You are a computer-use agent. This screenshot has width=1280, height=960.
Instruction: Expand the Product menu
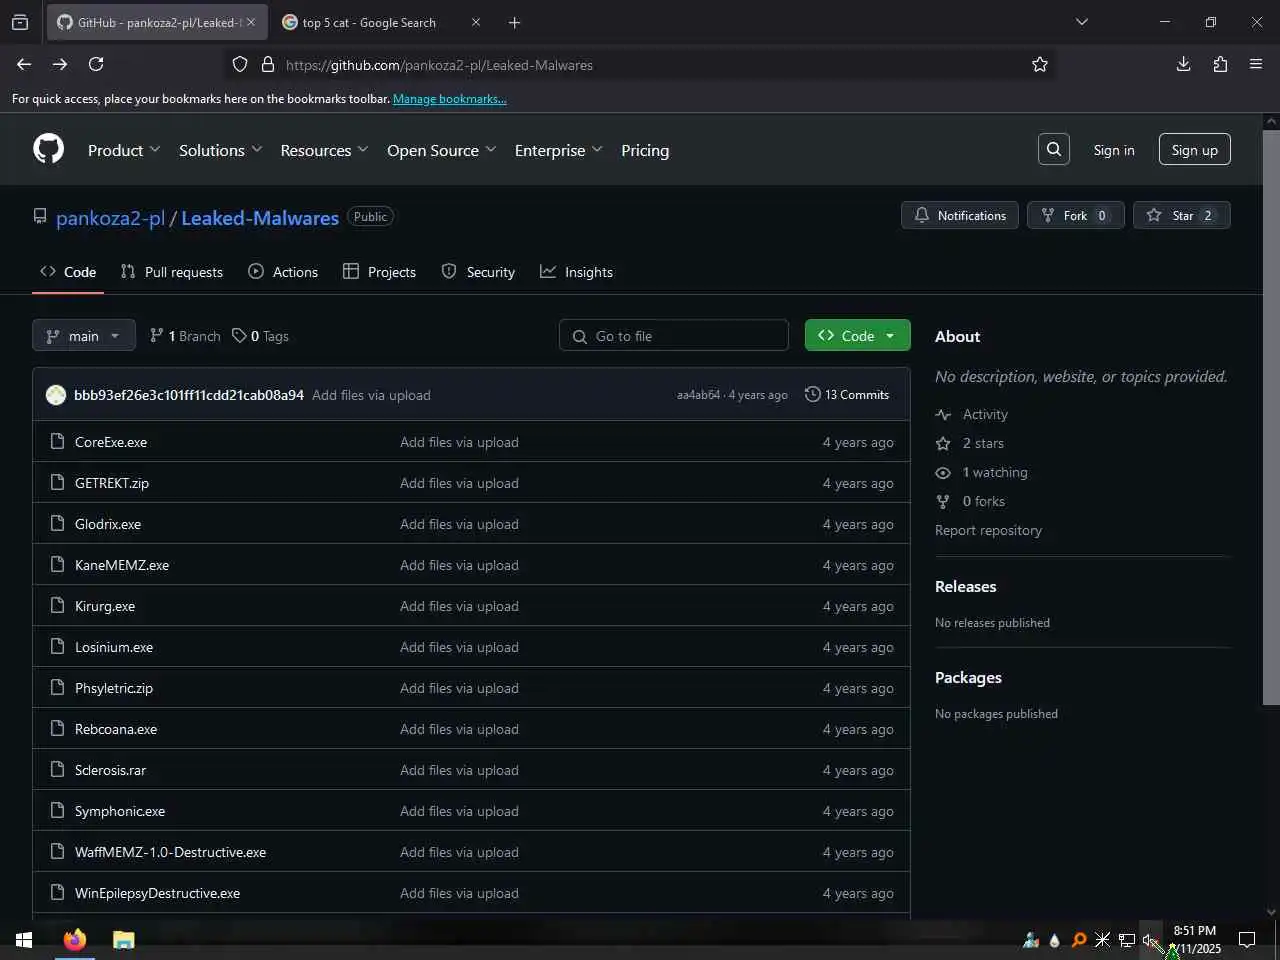[x=124, y=150]
